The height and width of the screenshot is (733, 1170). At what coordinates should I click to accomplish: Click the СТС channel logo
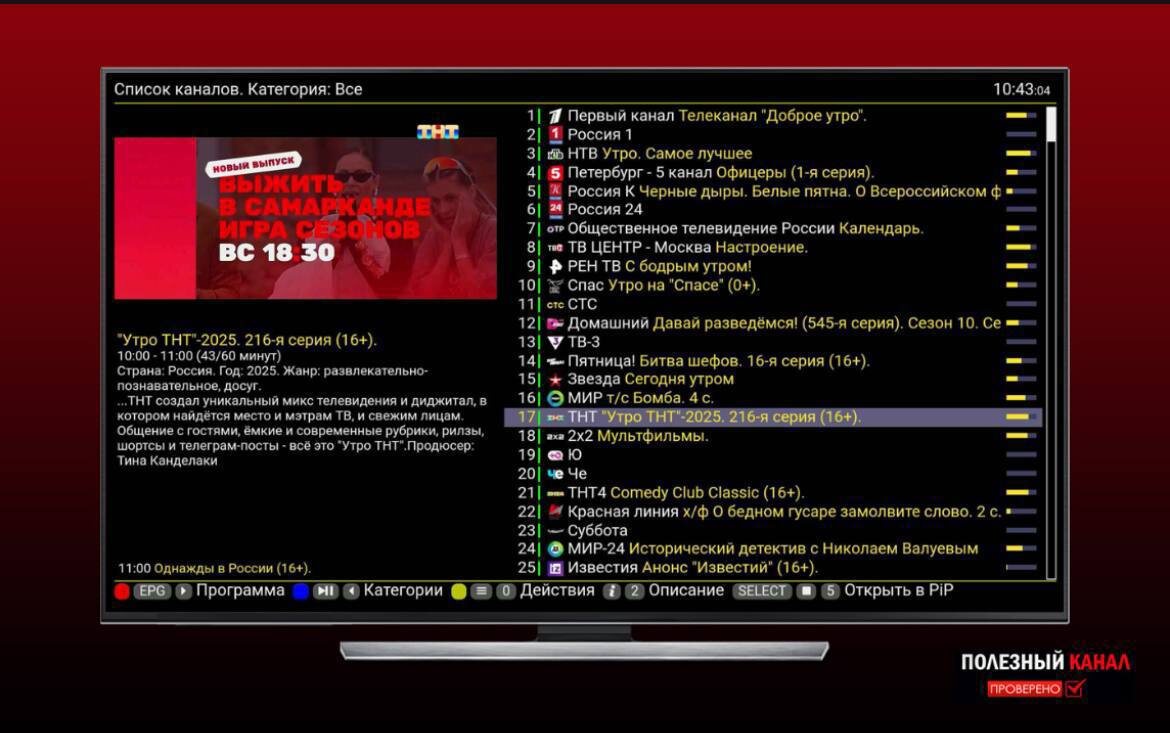(x=555, y=305)
